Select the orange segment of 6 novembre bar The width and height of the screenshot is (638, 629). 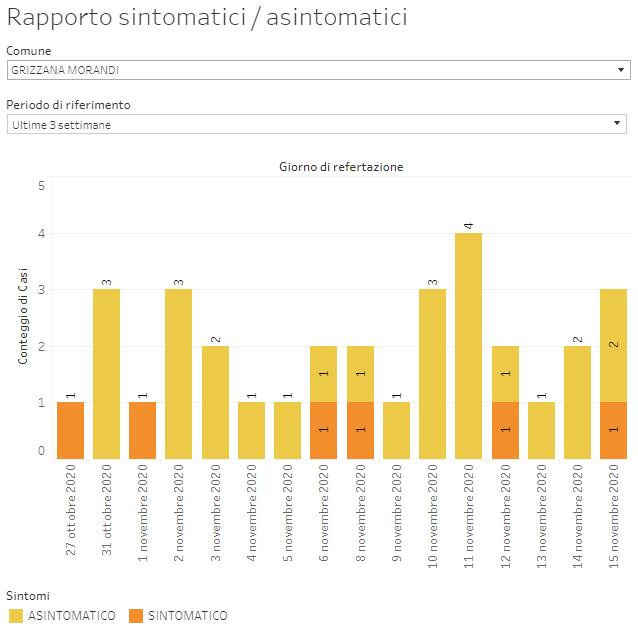pos(323,430)
